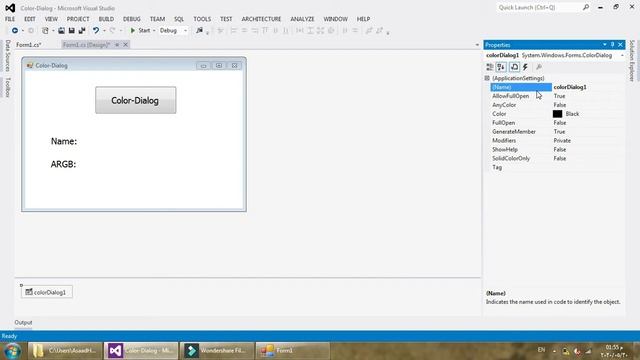Image resolution: width=640 pixels, height=360 pixels.
Task: Click the Navigate Backward toolbar arrow
Action: tap(15, 31)
